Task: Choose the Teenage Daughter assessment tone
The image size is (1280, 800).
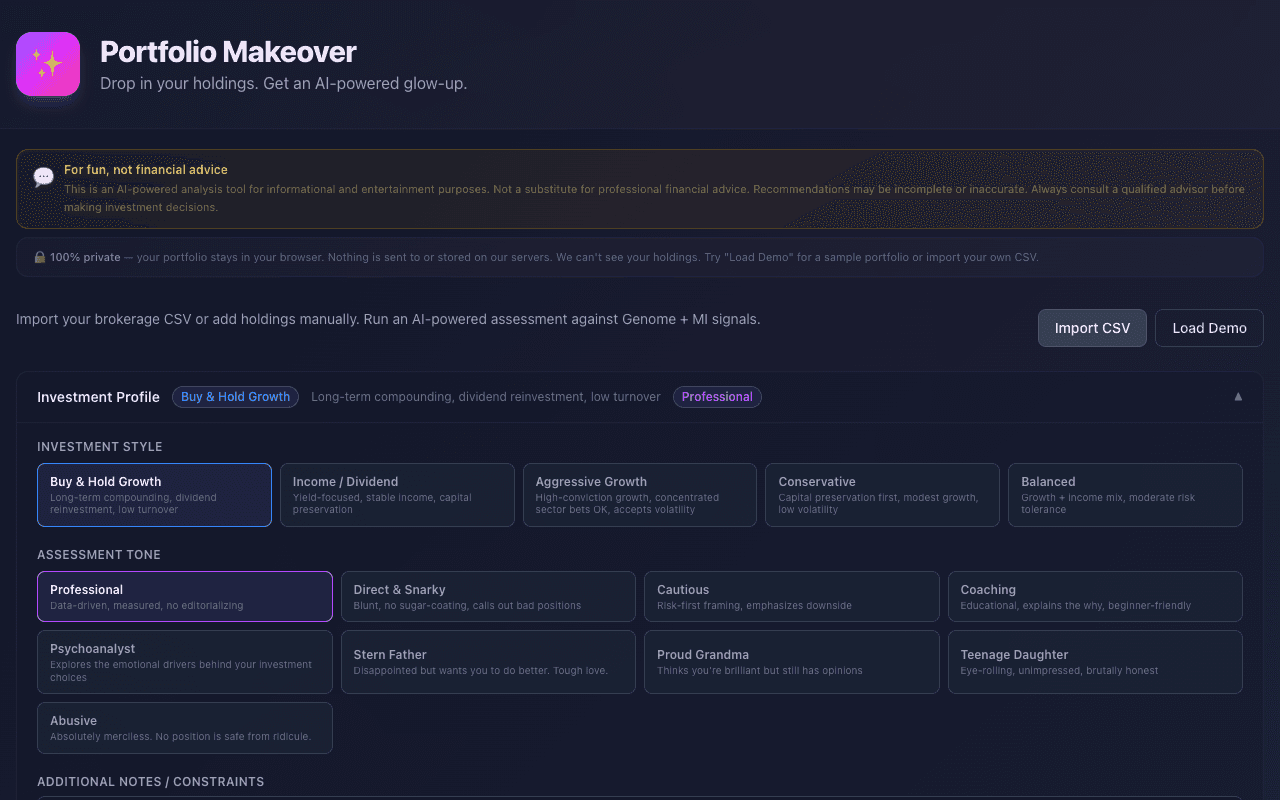Action: point(1095,661)
